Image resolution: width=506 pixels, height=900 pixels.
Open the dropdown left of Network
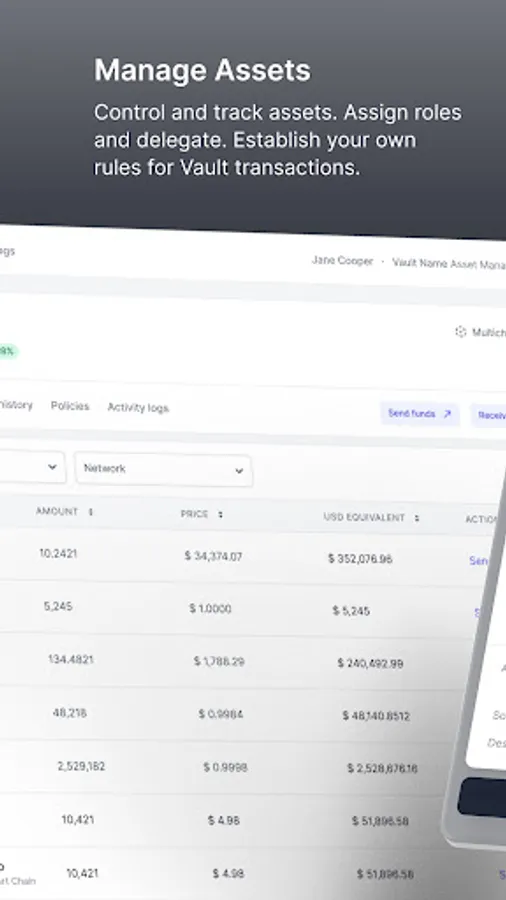(32, 467)
